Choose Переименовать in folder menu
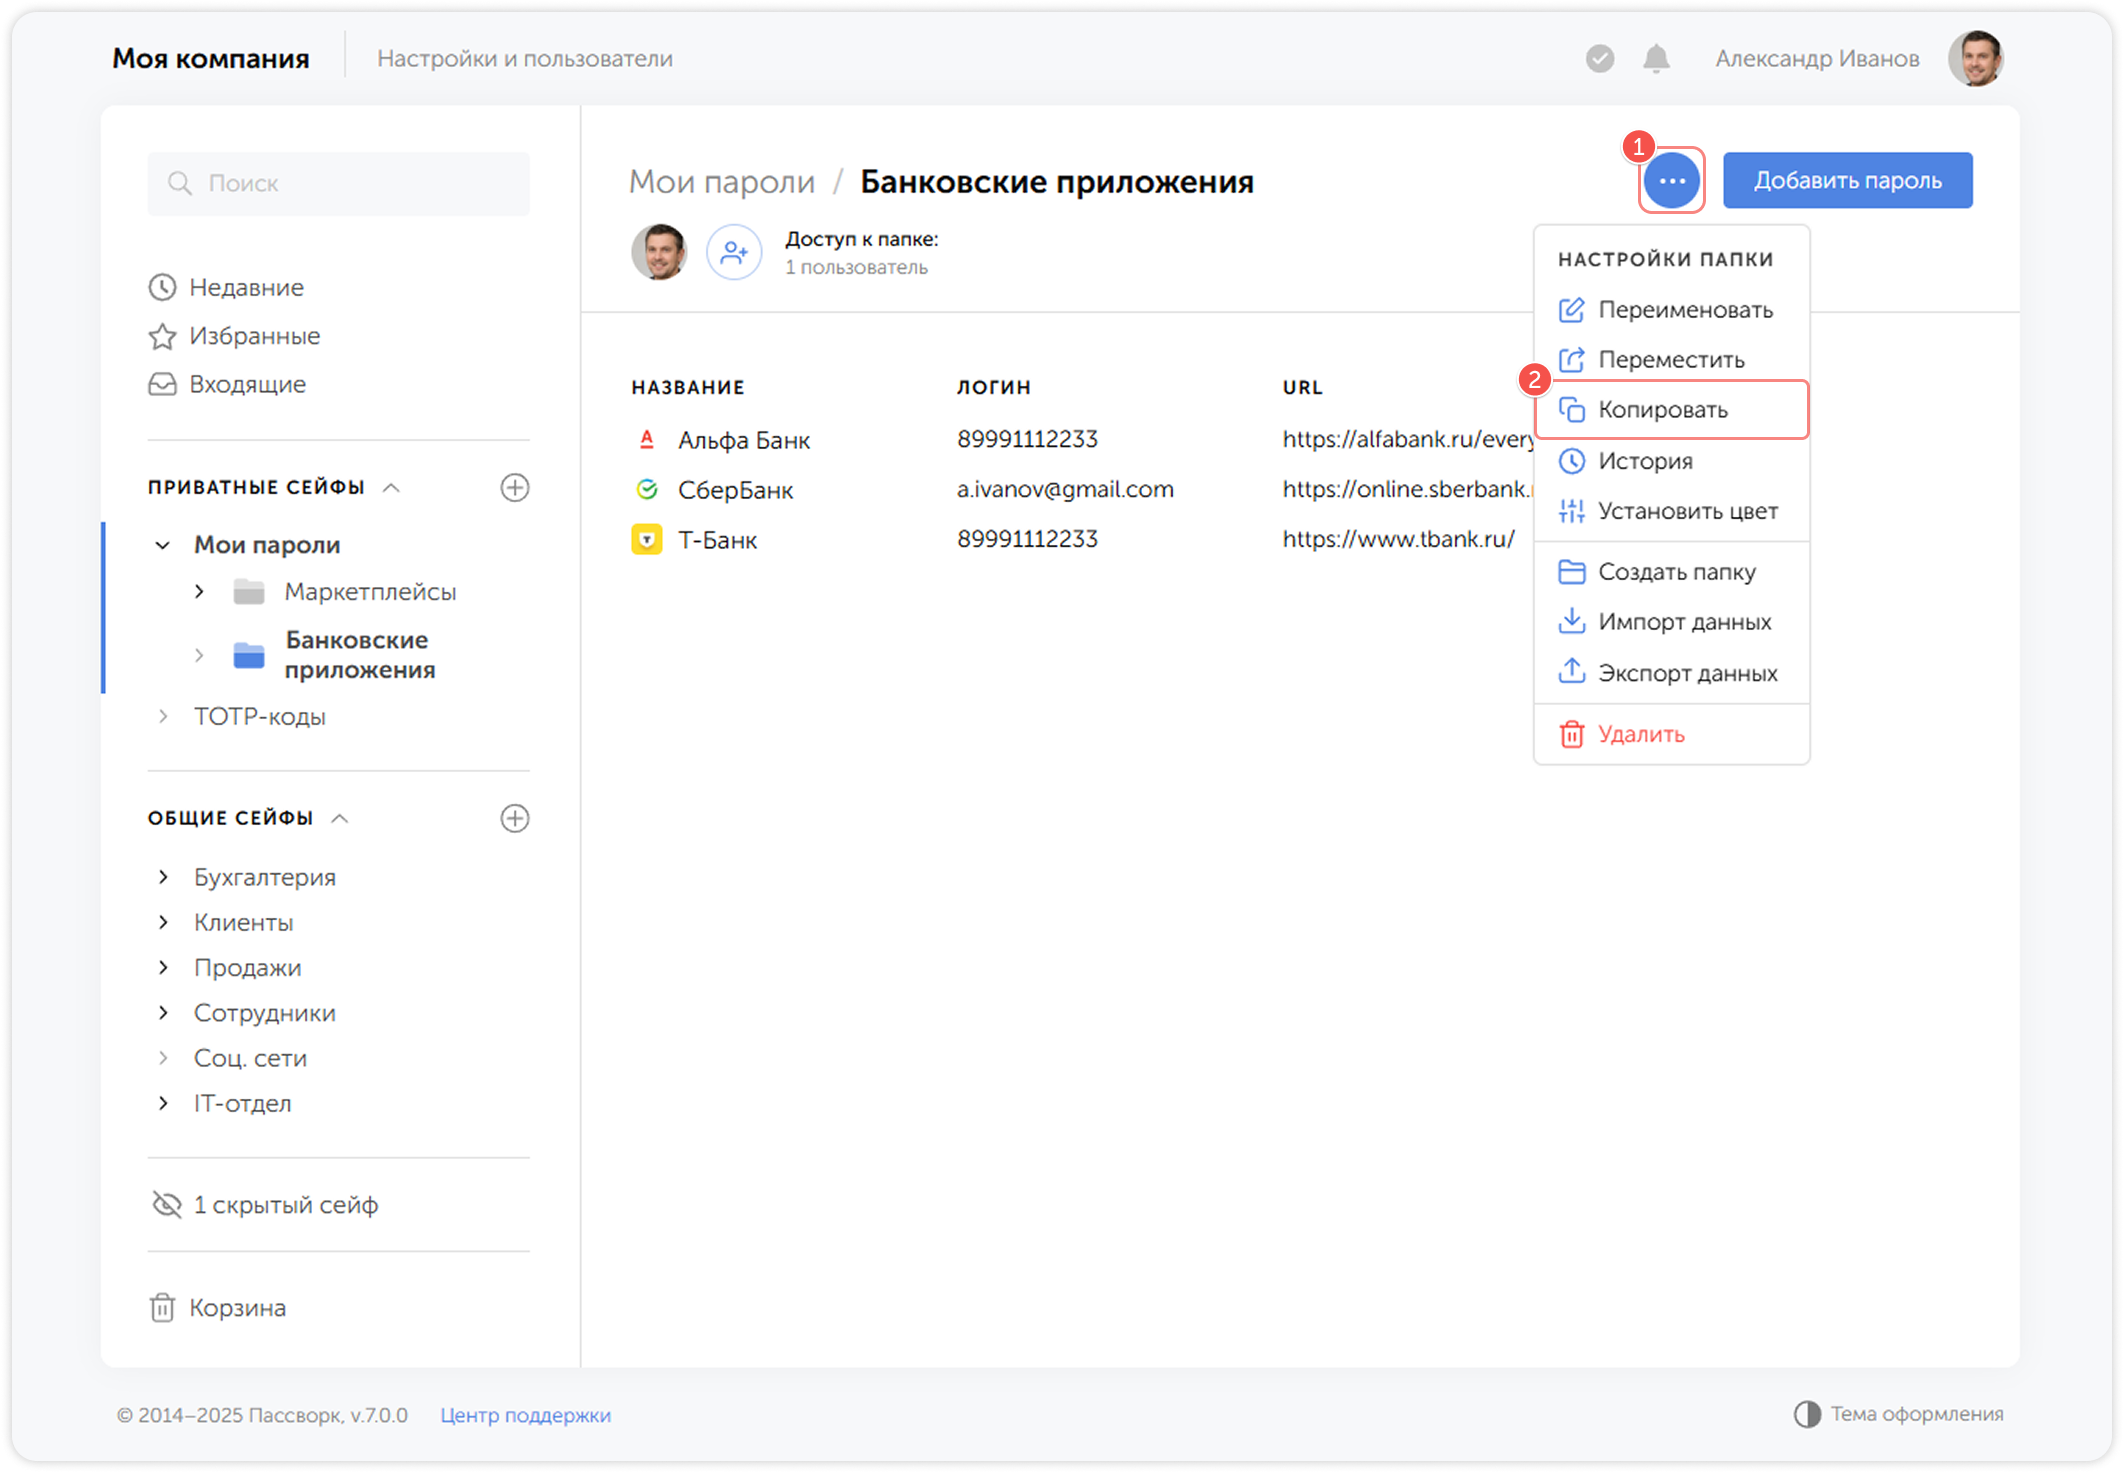Image resolution: width=2124 pixels, height=1473 pixels. pyautogui.click(x=1671, y=310)
